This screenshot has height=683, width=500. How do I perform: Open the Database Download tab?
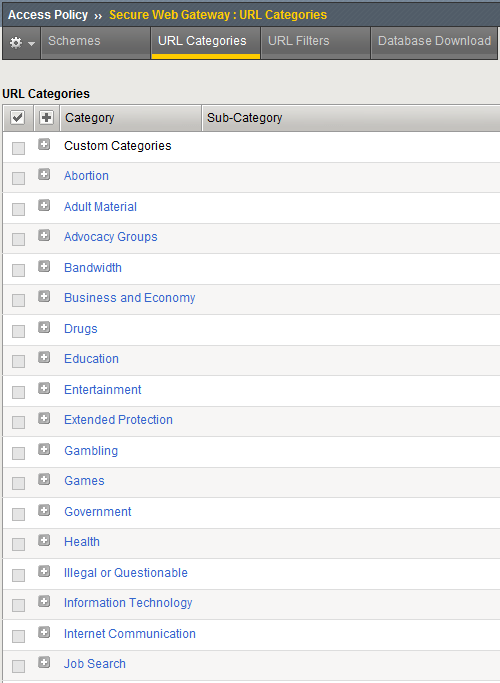[434, 43]
